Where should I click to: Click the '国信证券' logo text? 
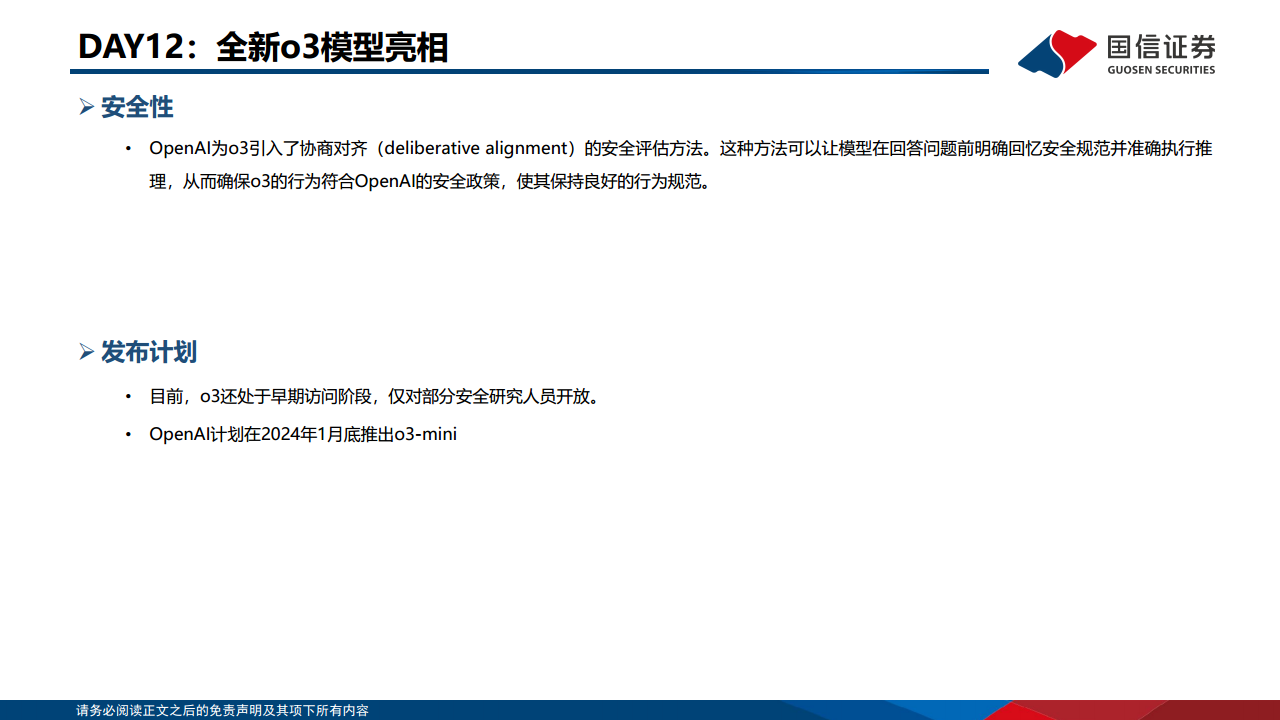point(1162,47)
